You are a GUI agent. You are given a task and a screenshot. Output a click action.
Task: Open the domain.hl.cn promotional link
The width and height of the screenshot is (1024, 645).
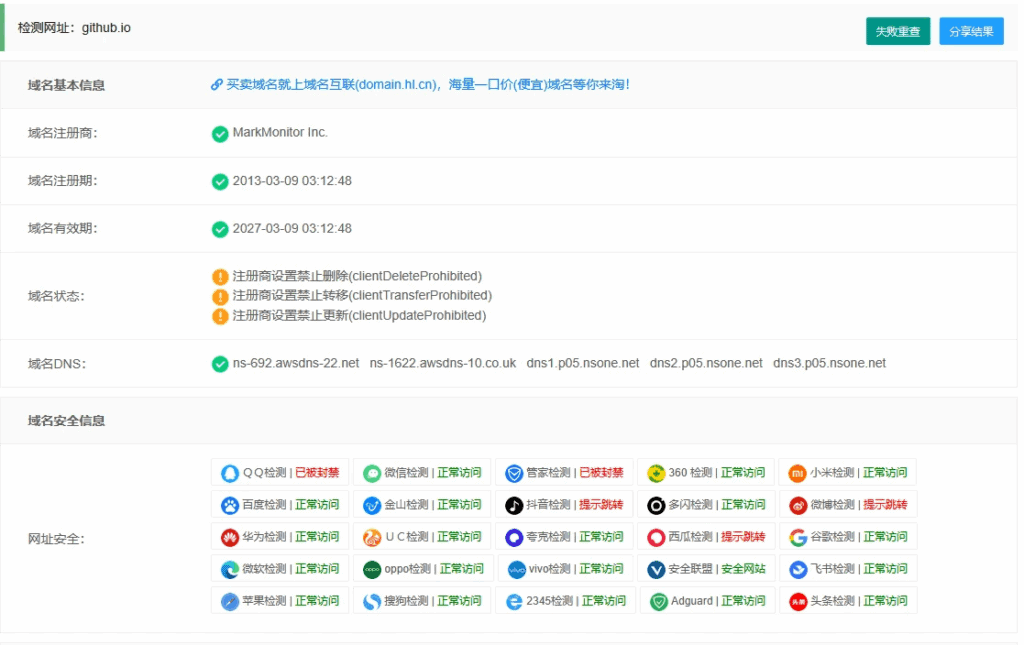(x=428, y=85)
